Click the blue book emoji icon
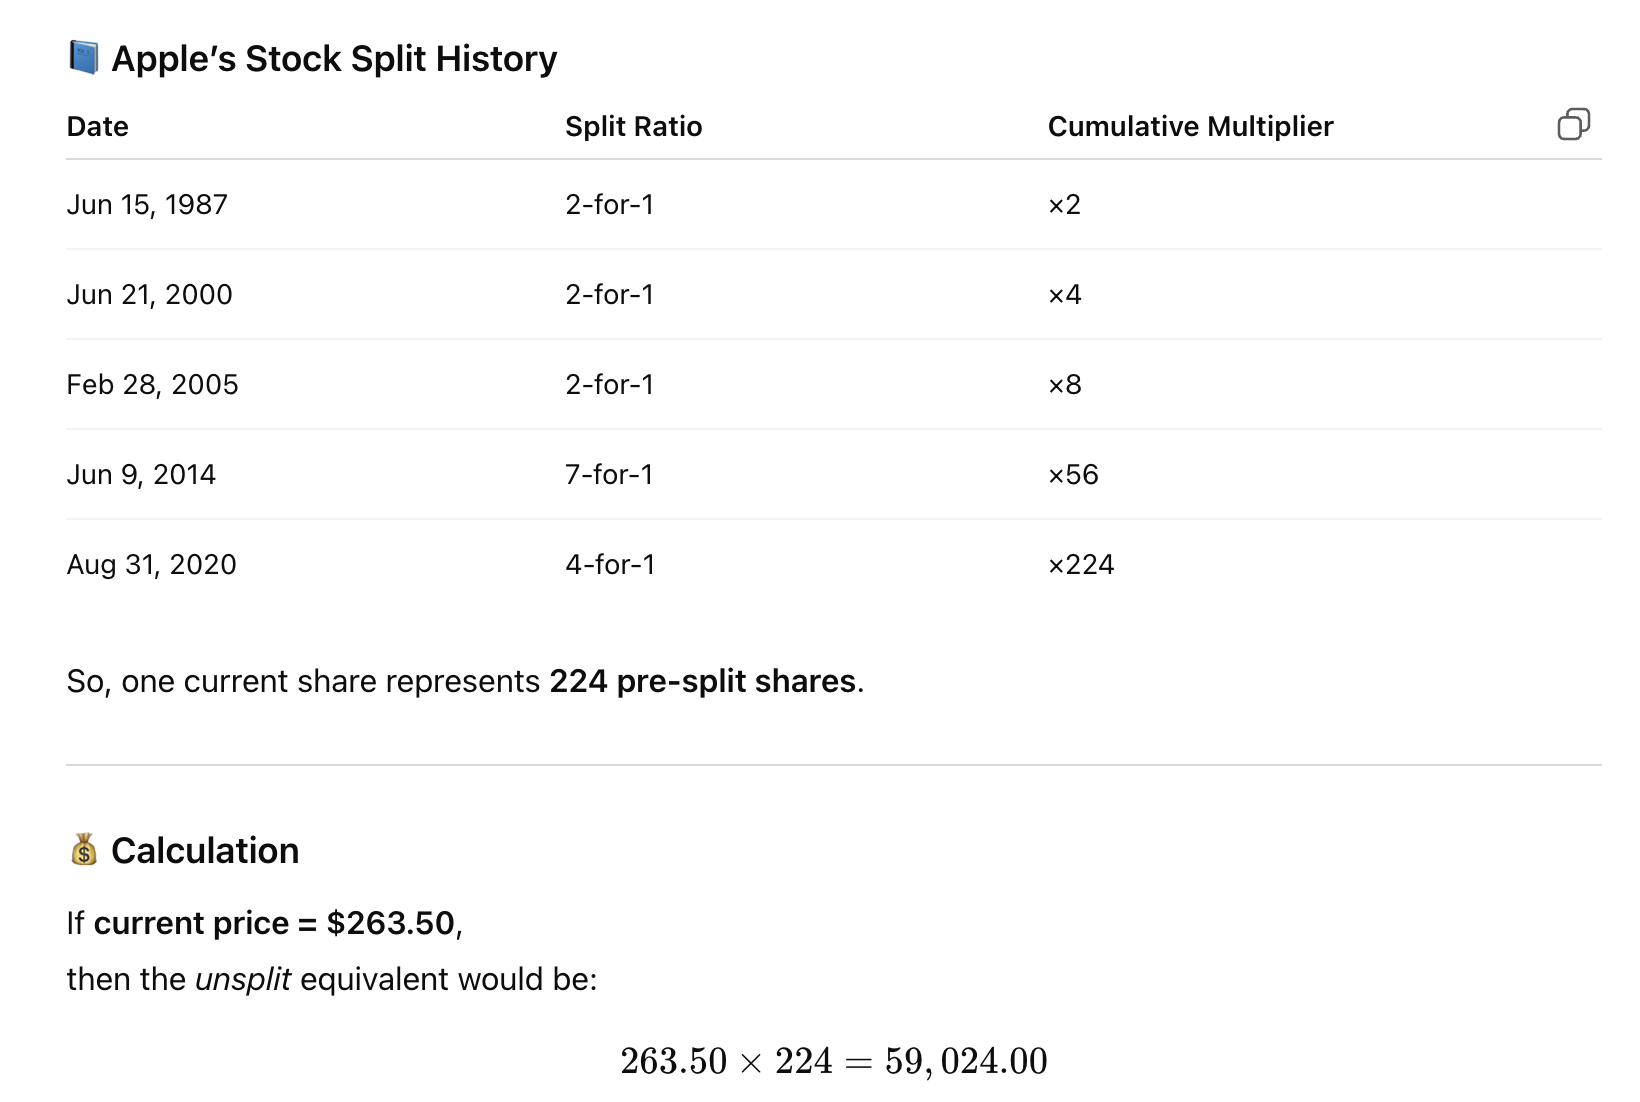The width and height of the screenshot is (1640, 1102). coord(84,58)
